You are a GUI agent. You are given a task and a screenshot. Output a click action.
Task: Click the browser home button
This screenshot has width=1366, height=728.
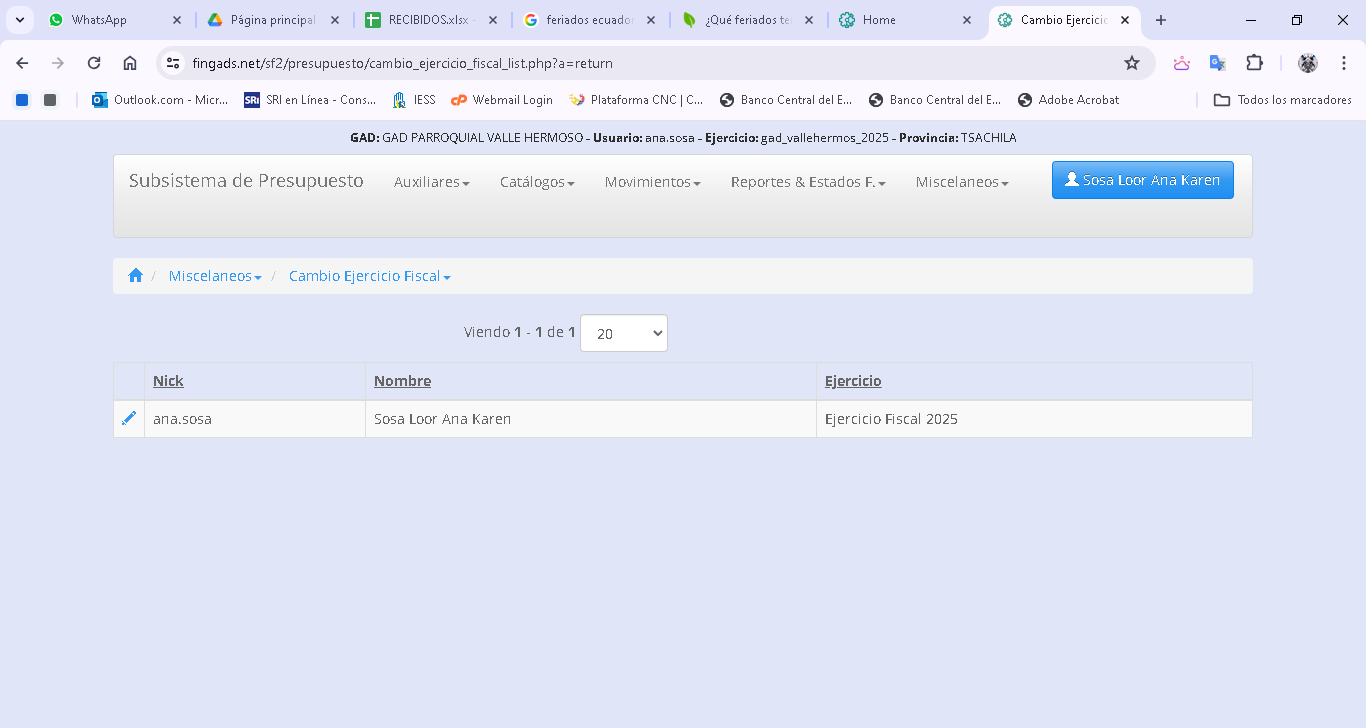coord(130,63)
